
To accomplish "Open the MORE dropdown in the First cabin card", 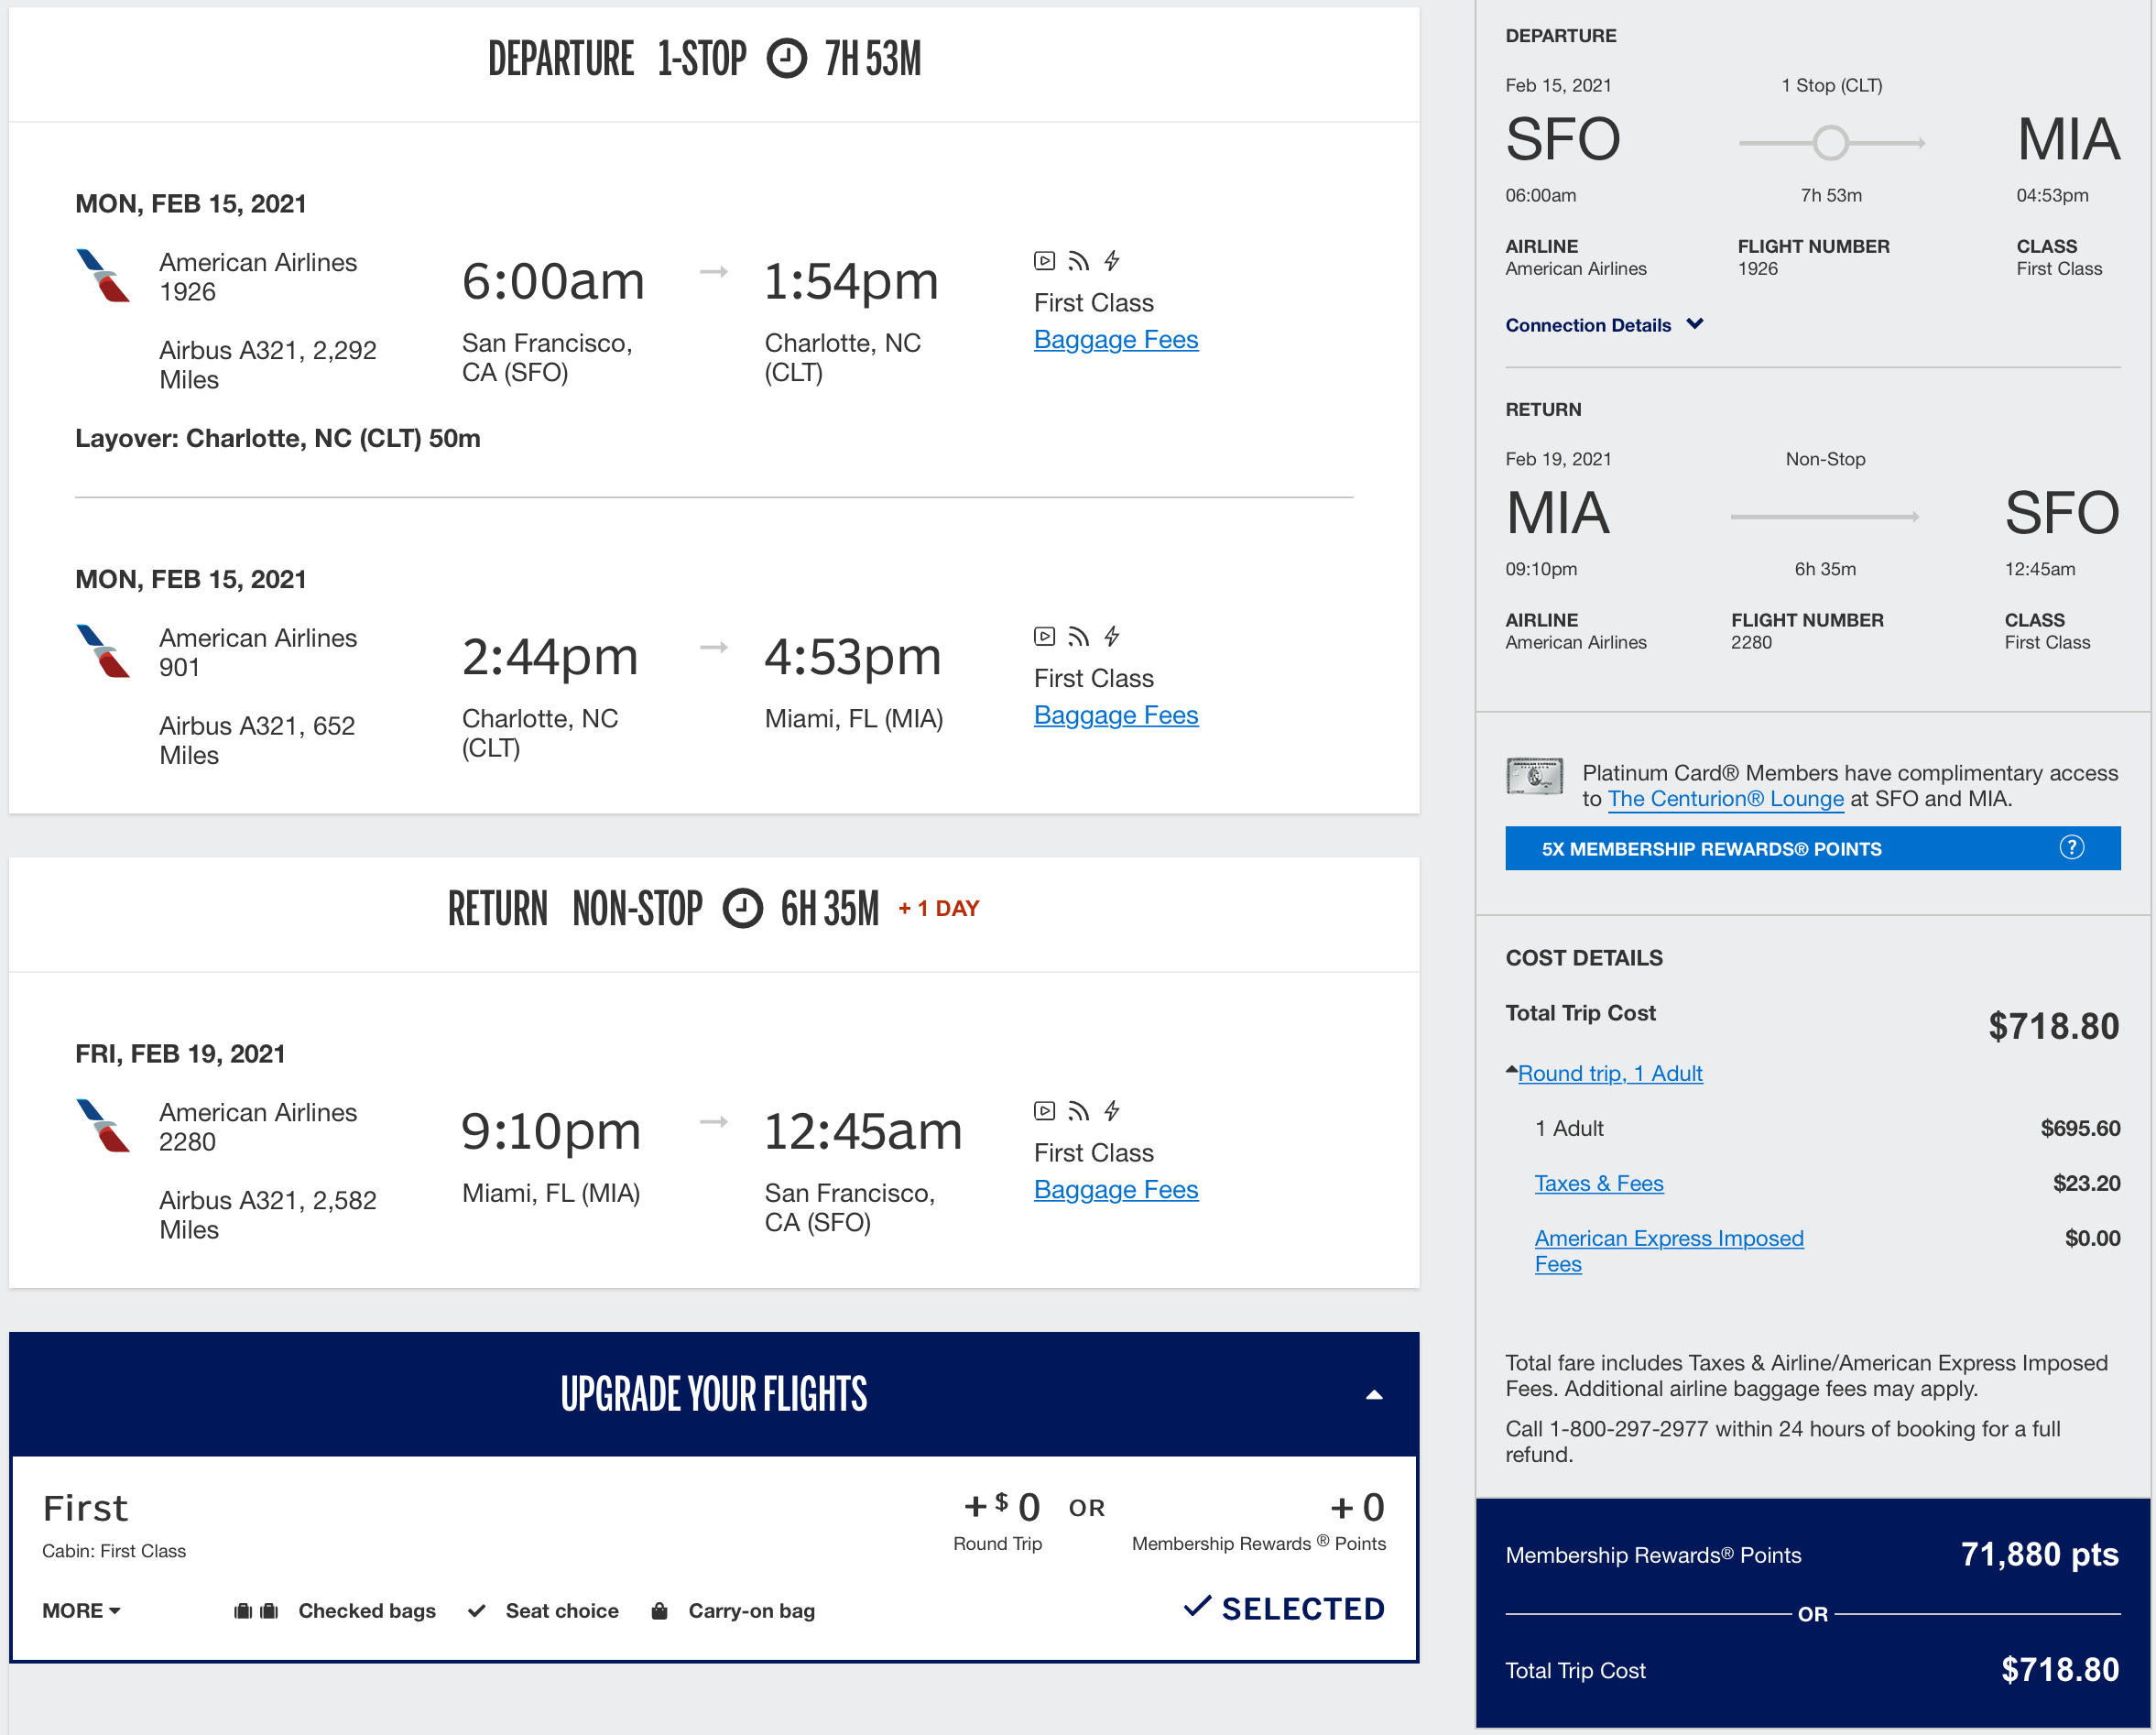I will tap(80, 1611).
